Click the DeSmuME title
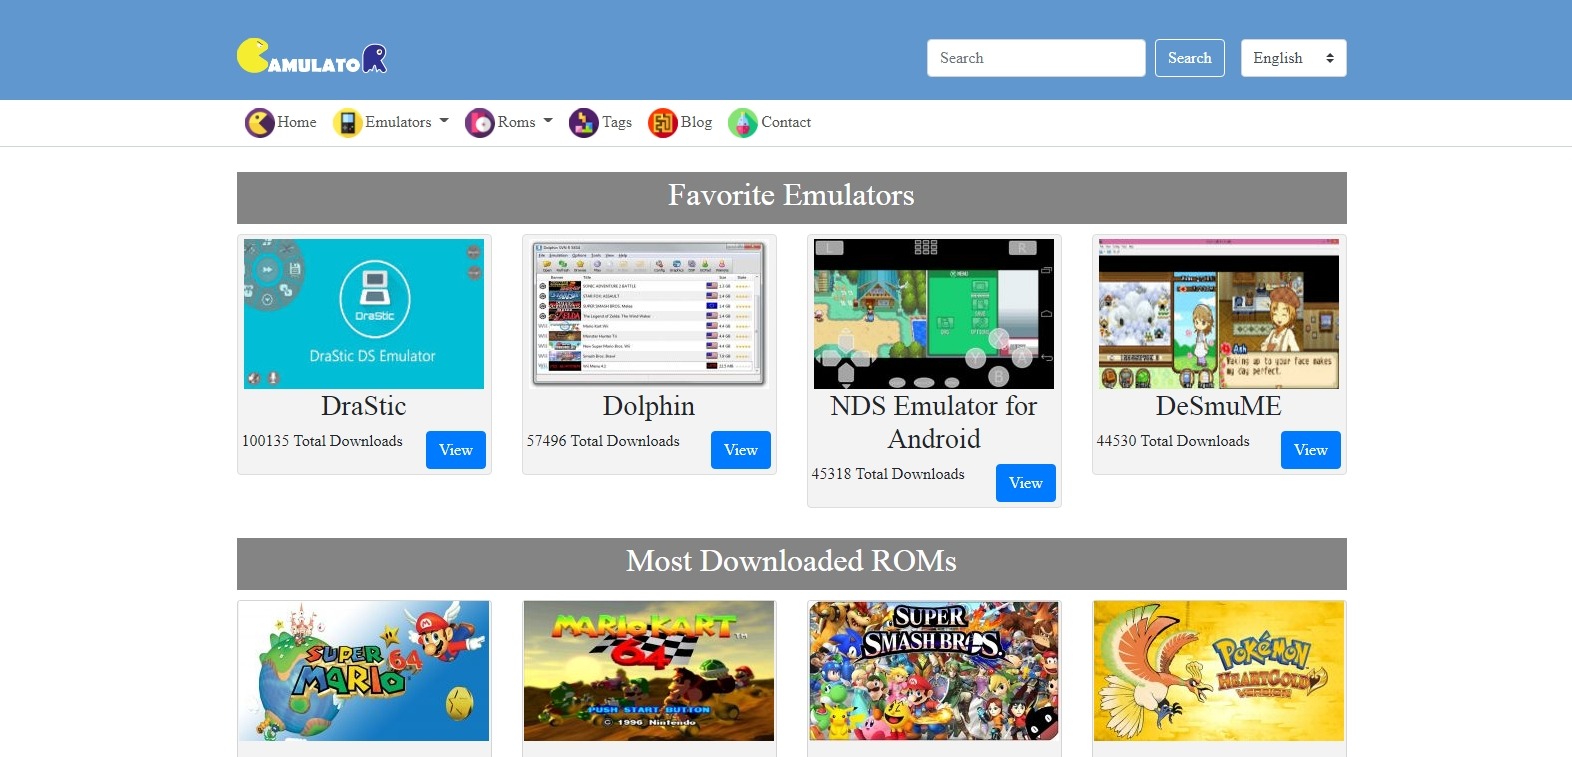Screen dimensions: 1572x757 click(x=1219, y=406)
